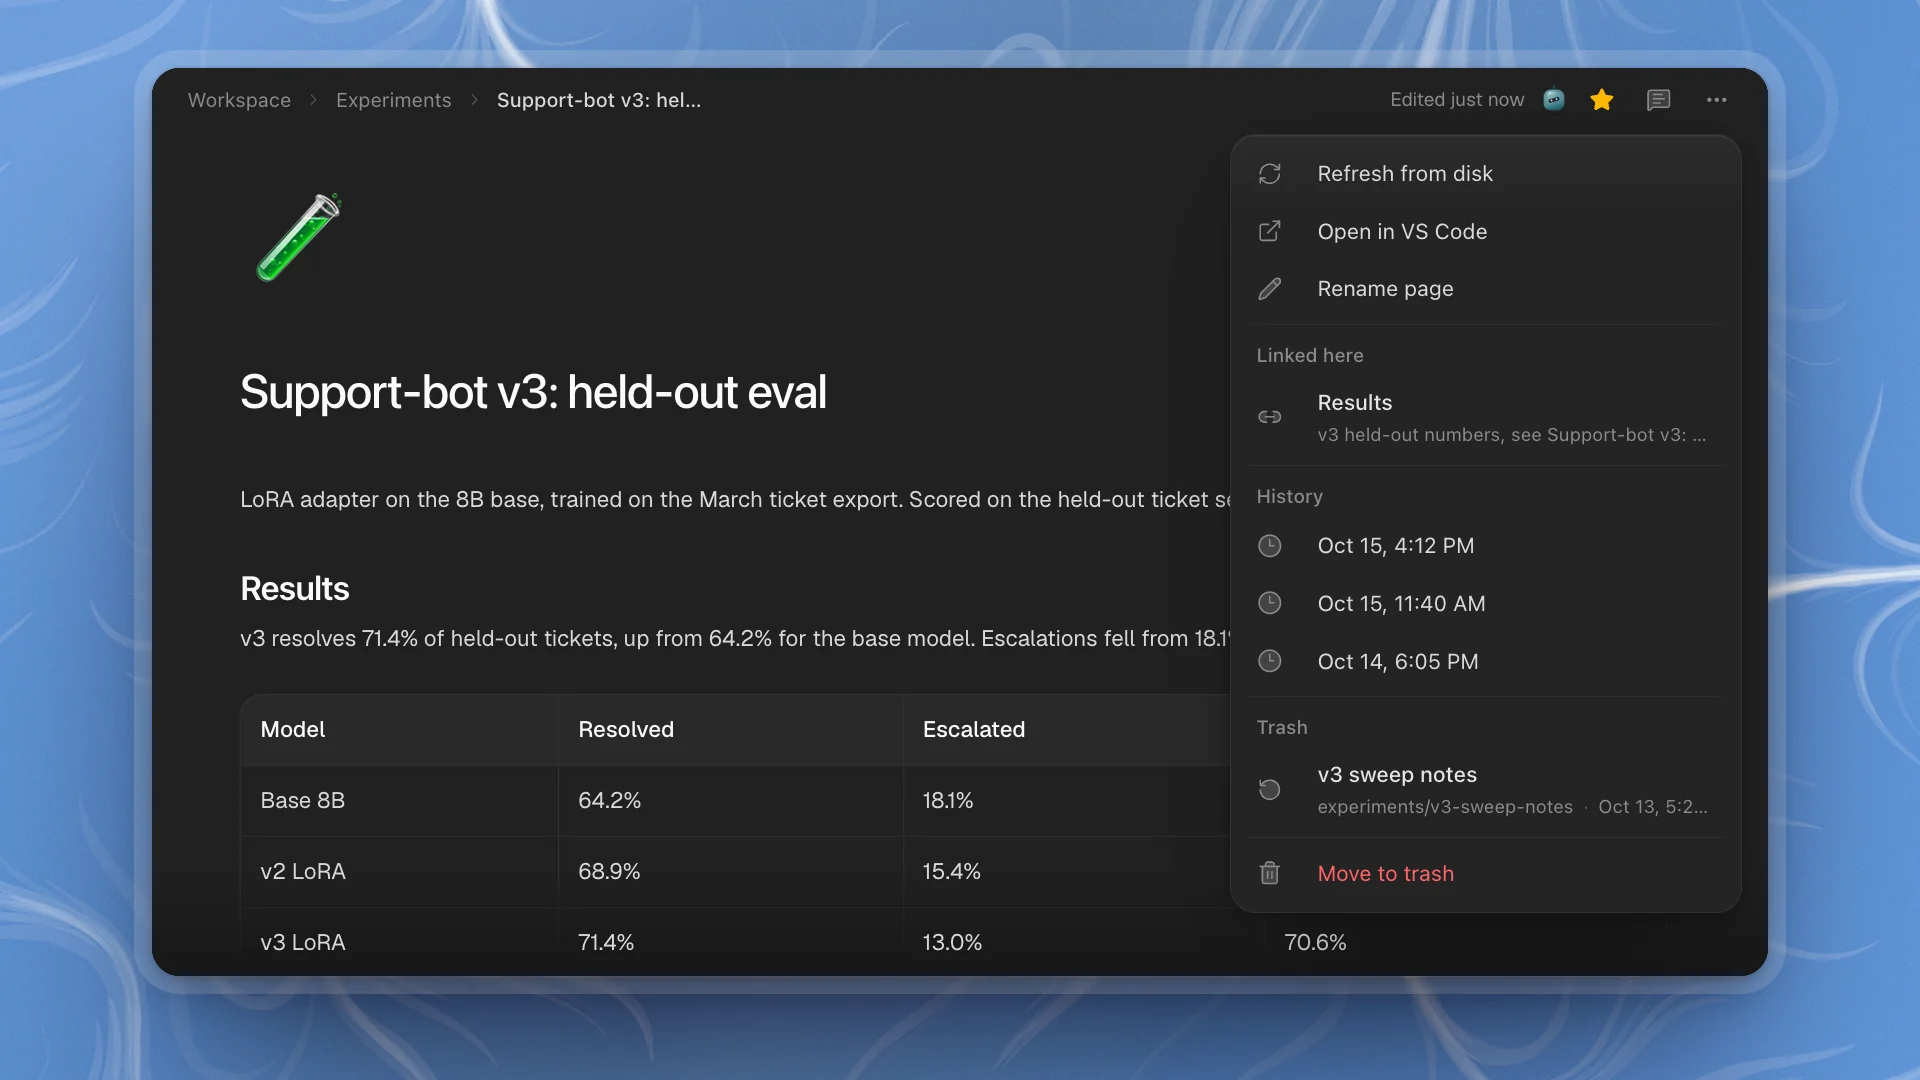Choose Open in VS Code

tap(1485, 231)
